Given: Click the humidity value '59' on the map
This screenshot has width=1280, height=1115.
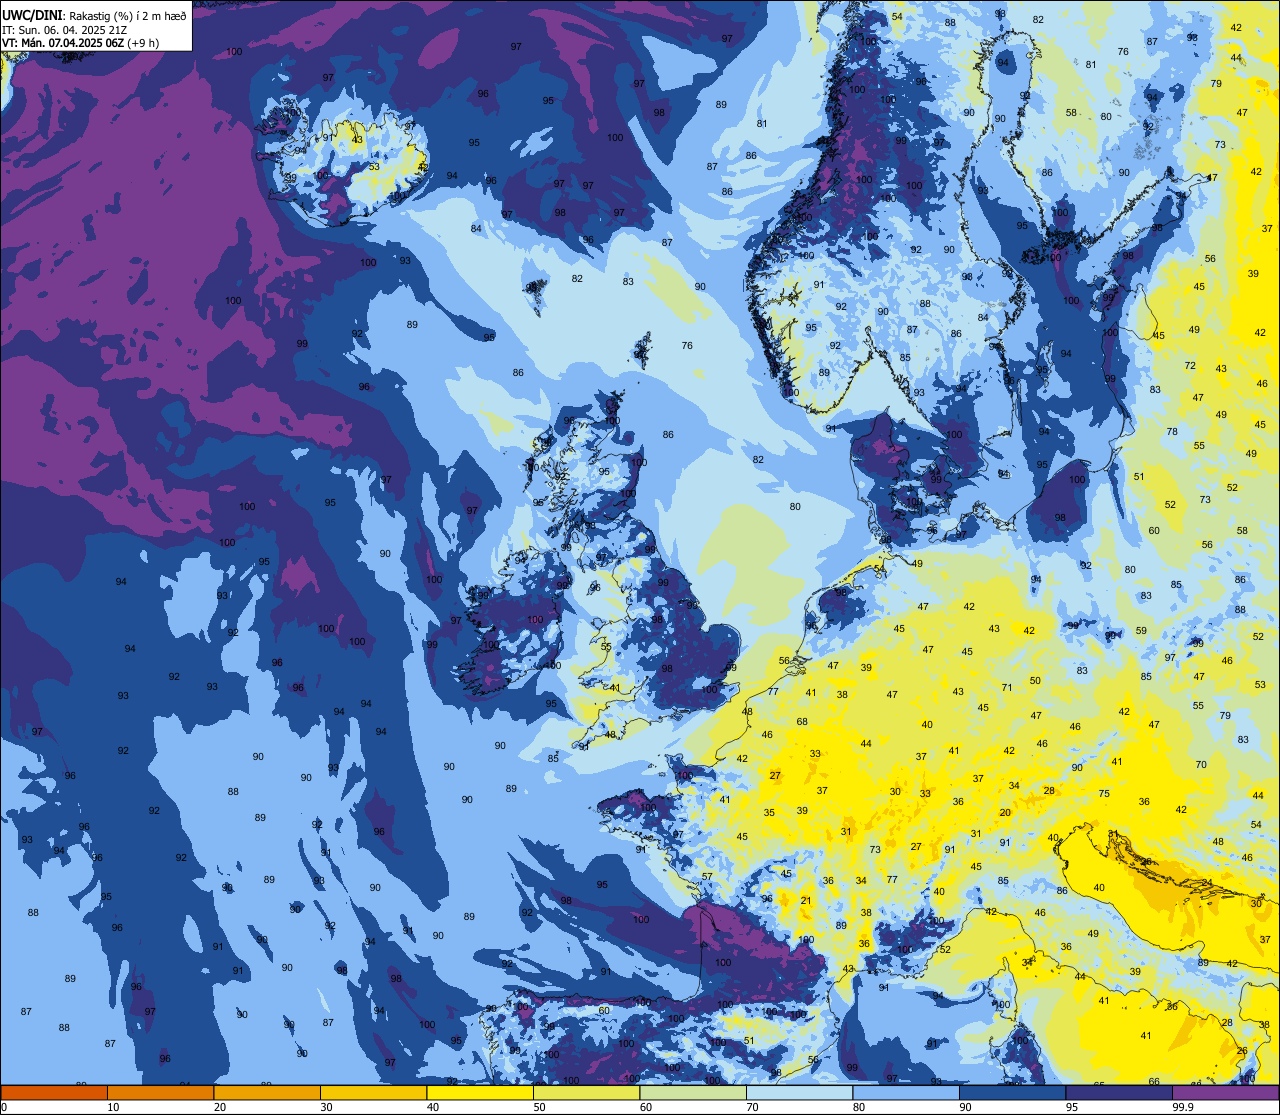Looking at the screenshot, I should (1141, 630).
